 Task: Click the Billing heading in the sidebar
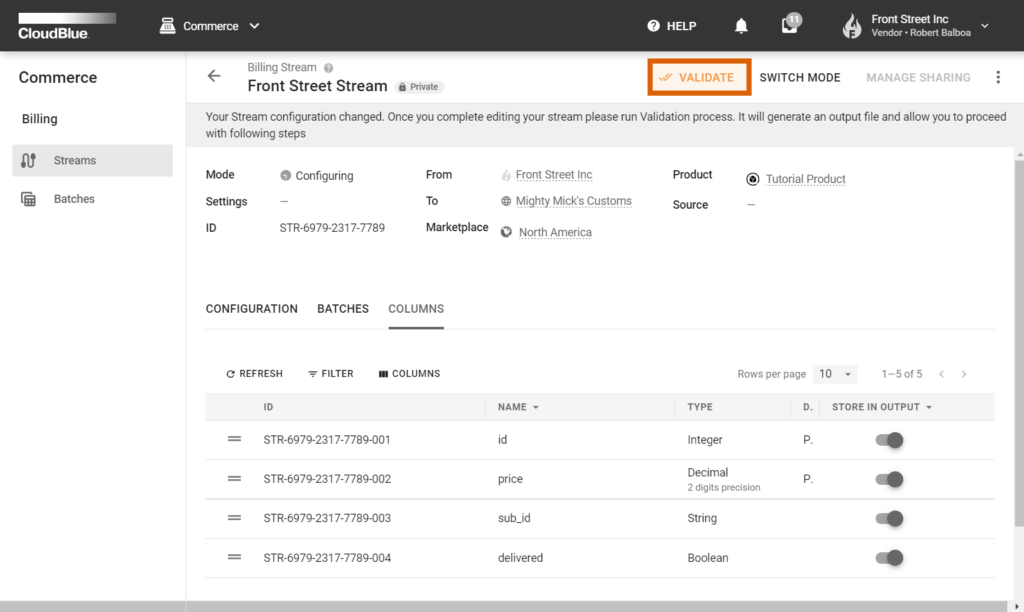[40, 119]
